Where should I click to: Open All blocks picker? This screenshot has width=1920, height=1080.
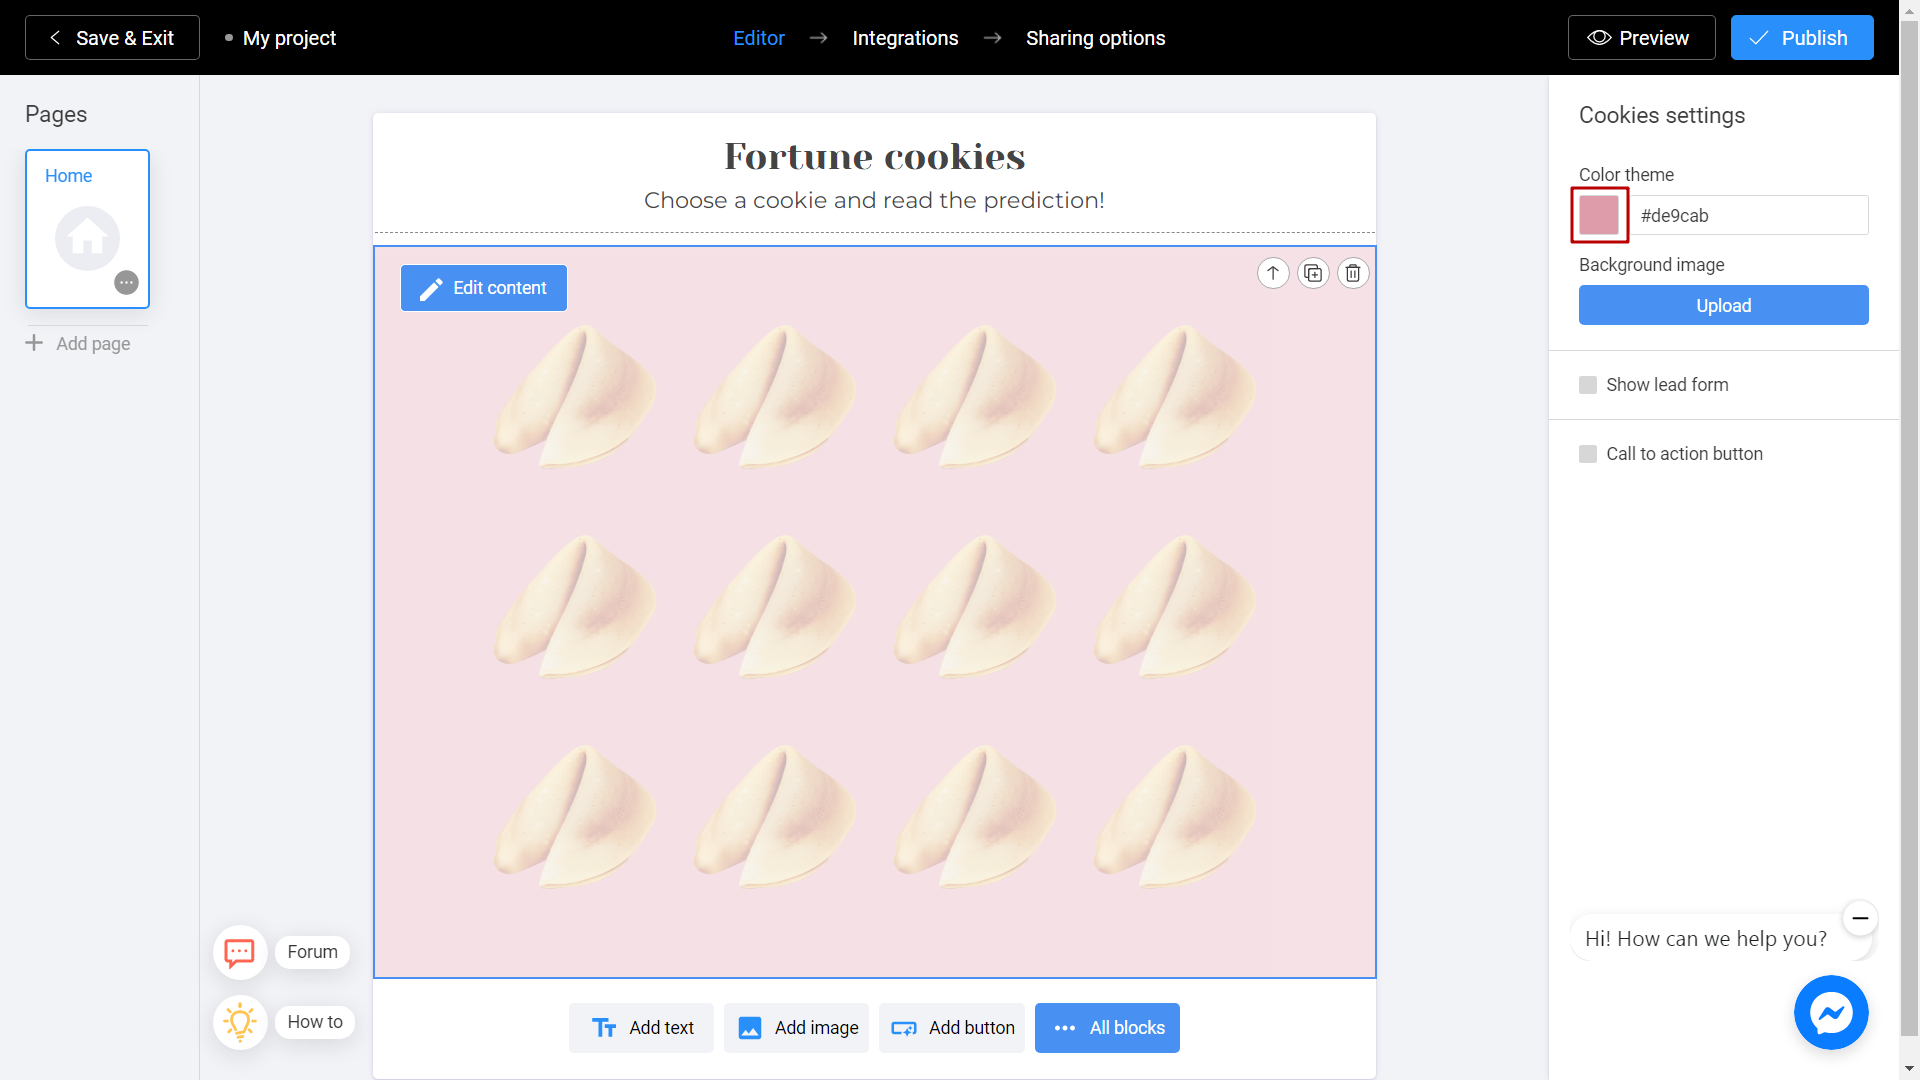(1107, 1027)
